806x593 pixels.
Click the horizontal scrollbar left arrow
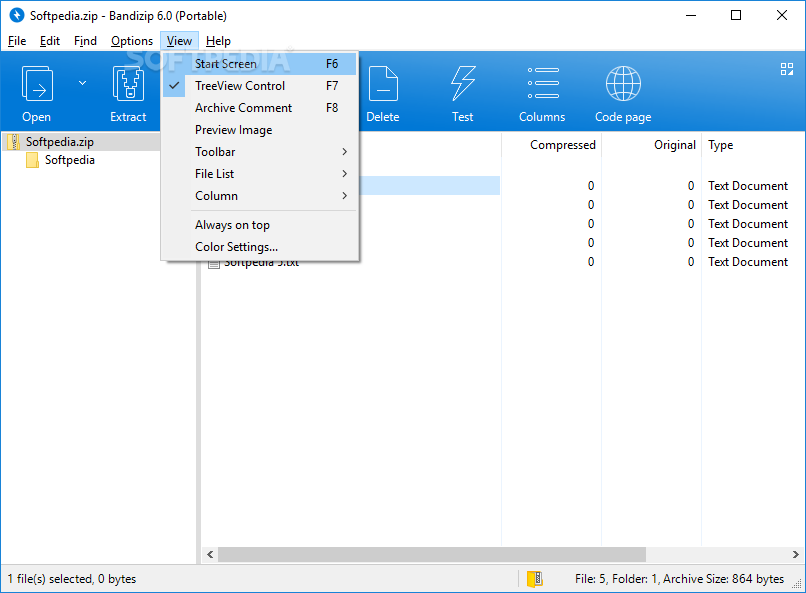pos(210,554)
